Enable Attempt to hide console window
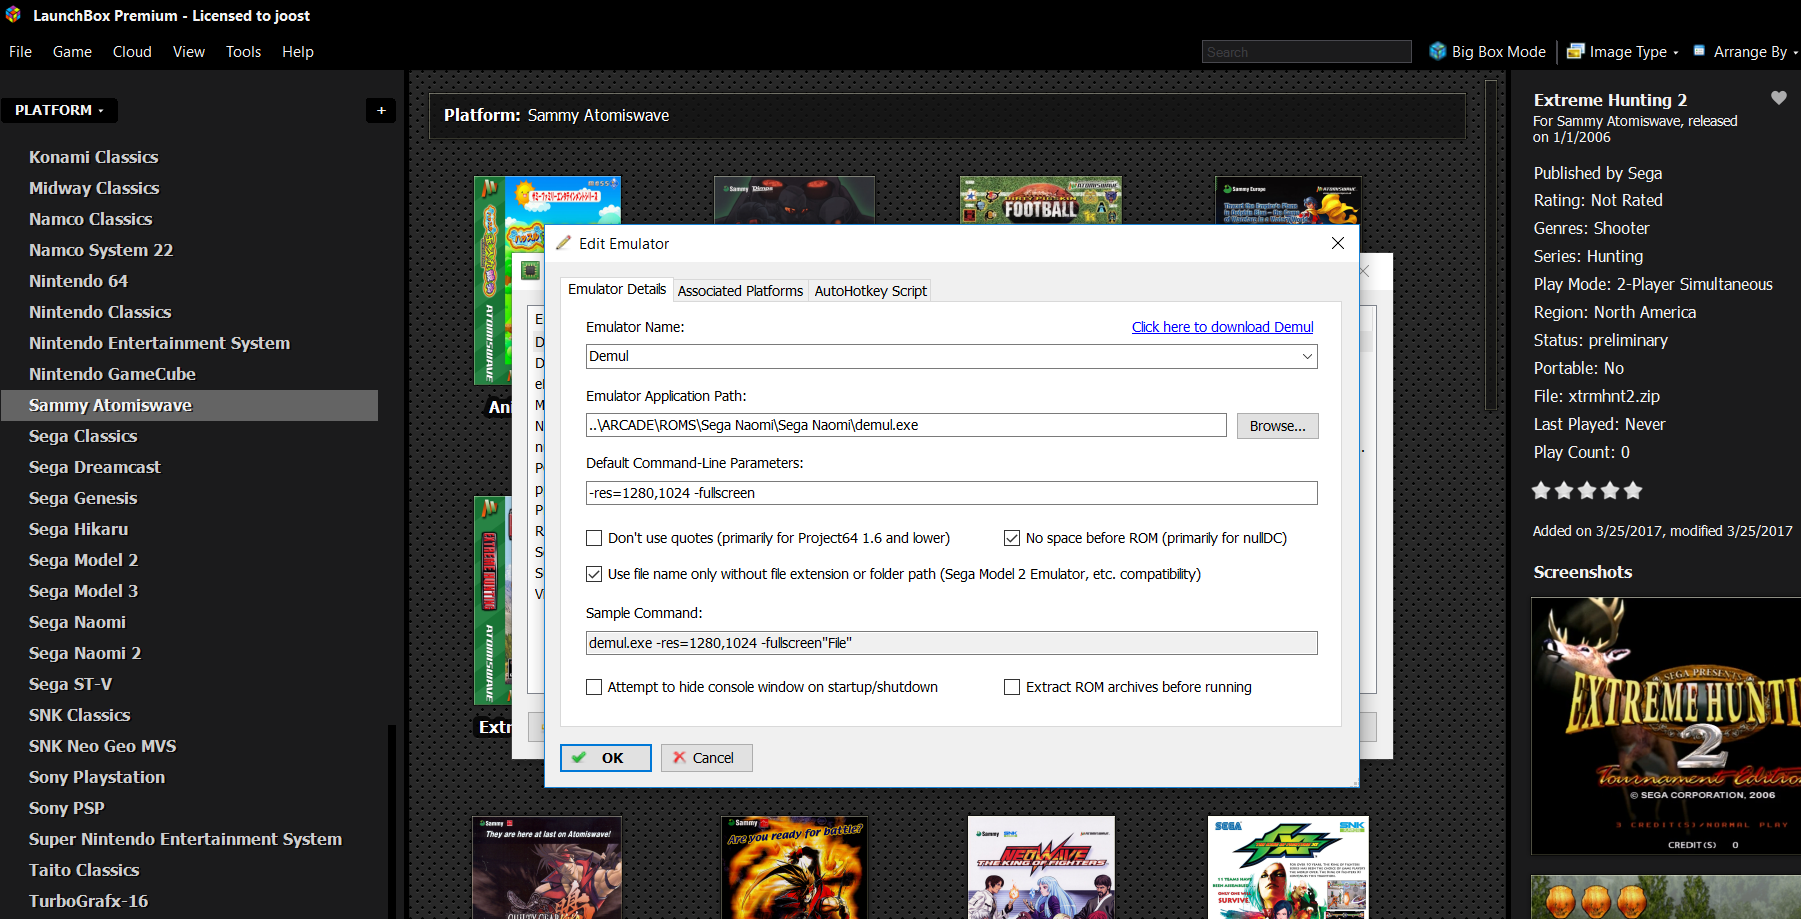 pos(594,687)
